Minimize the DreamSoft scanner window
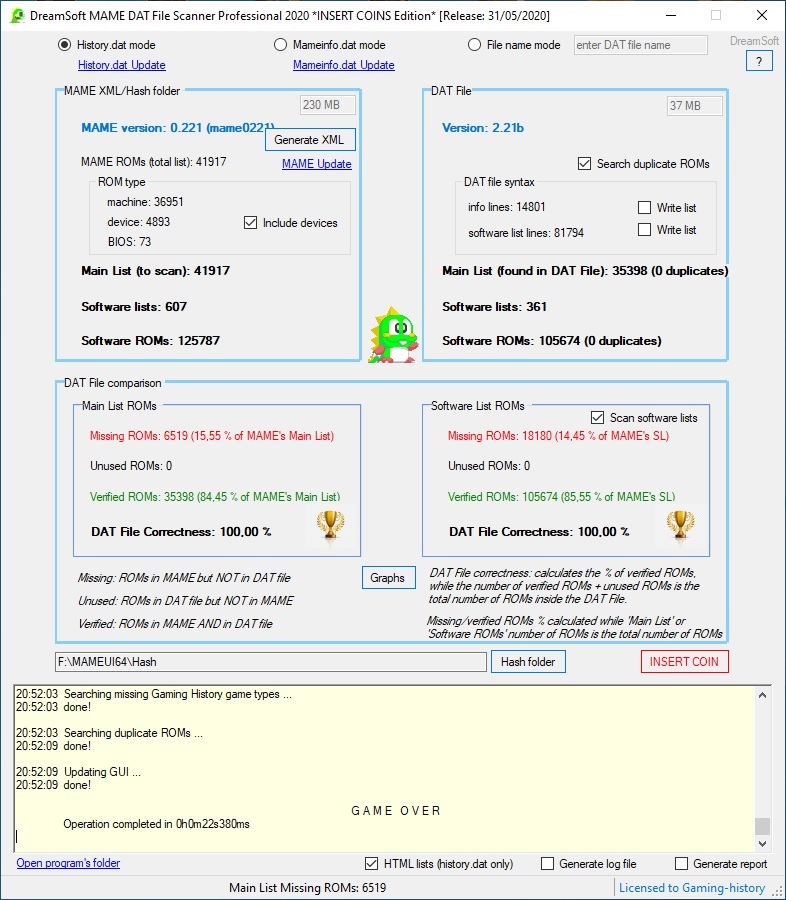The image size is (786, 900). [671, 15]
